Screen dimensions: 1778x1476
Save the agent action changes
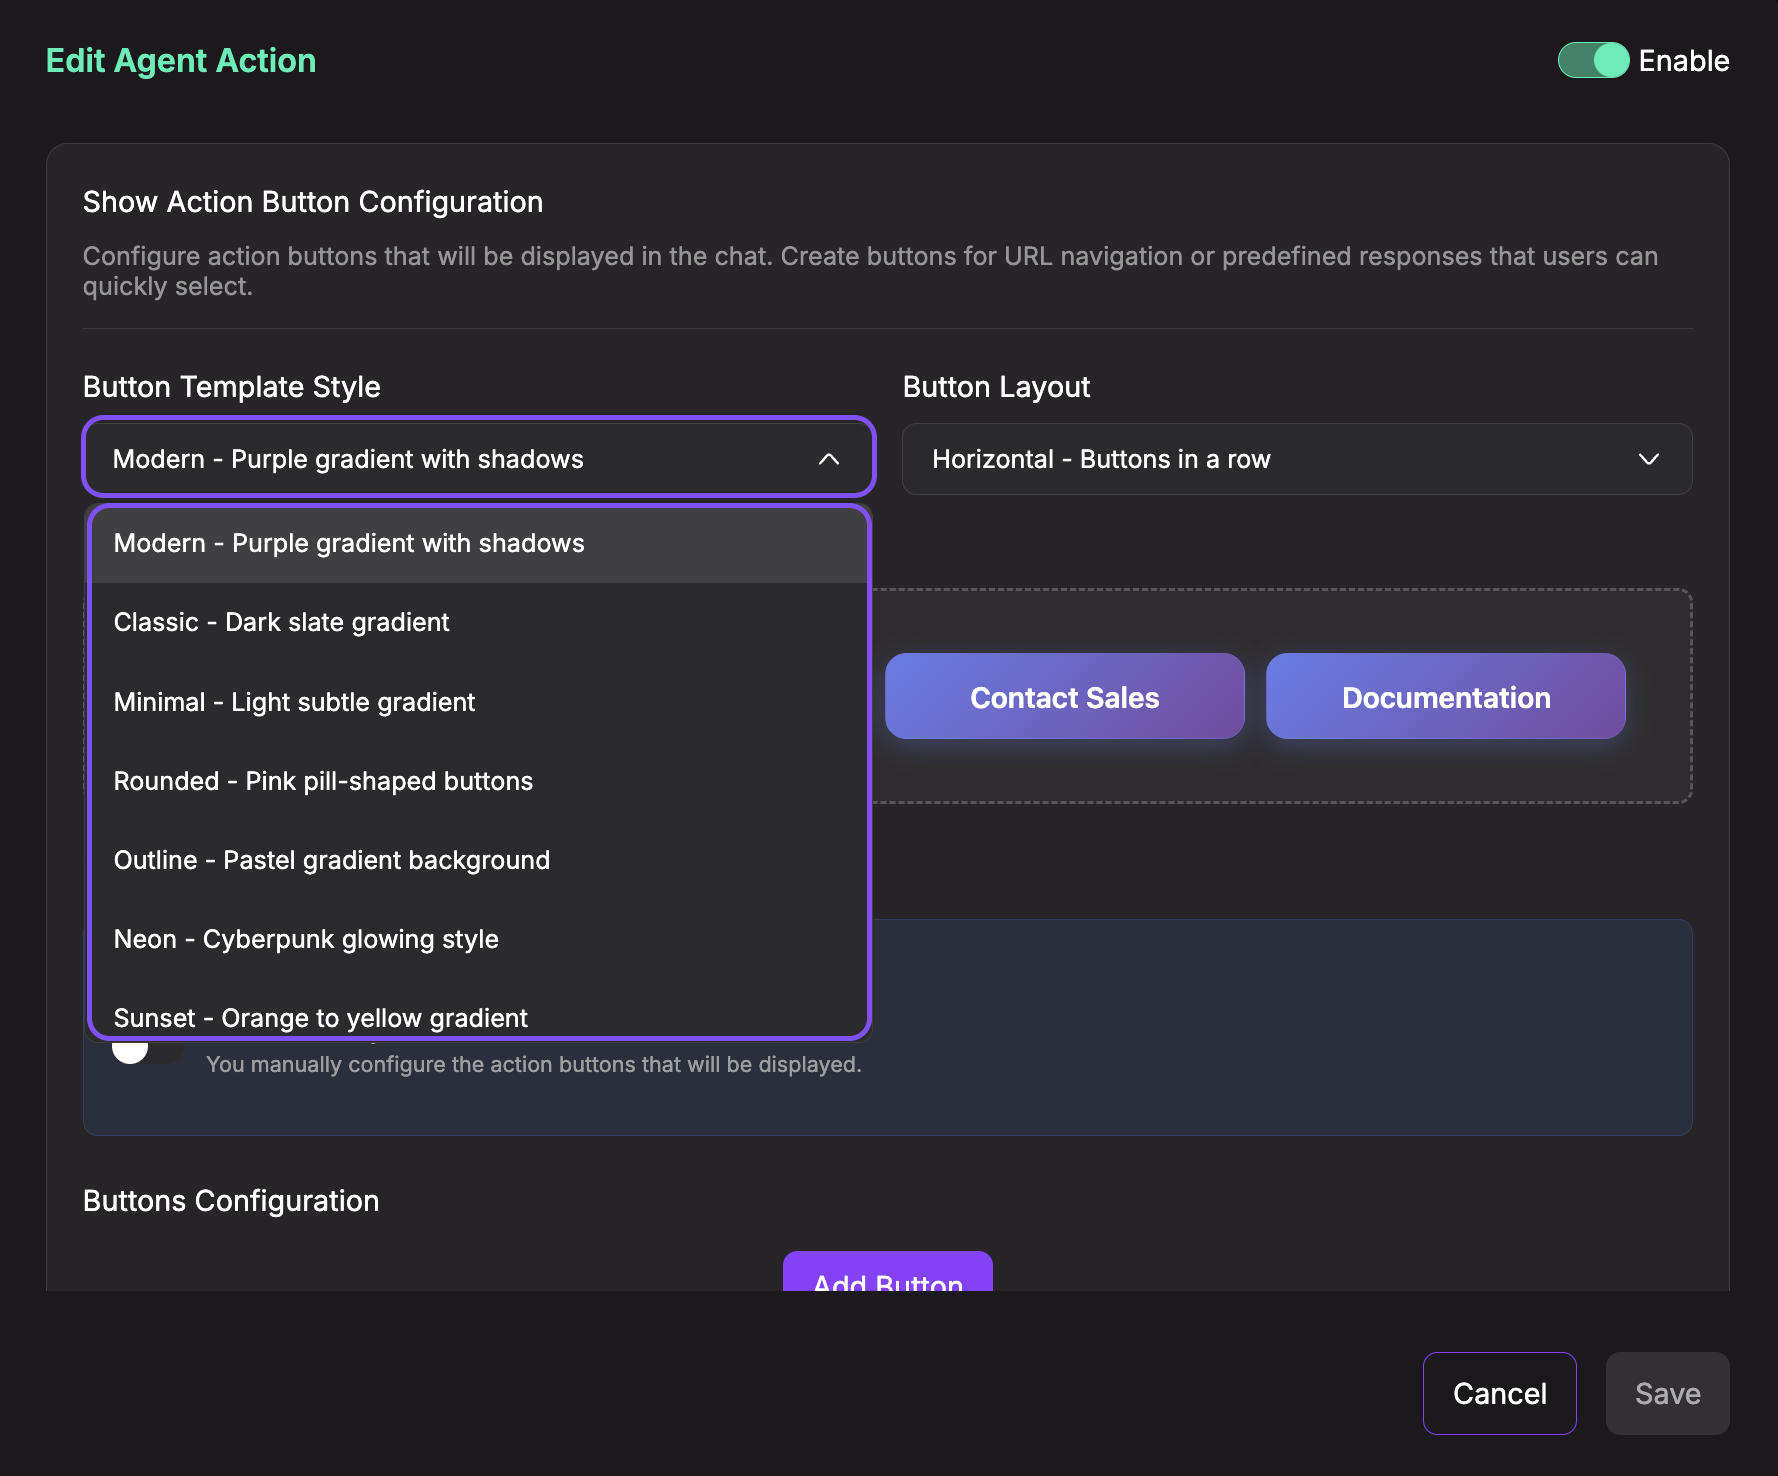(1667, 1393)
